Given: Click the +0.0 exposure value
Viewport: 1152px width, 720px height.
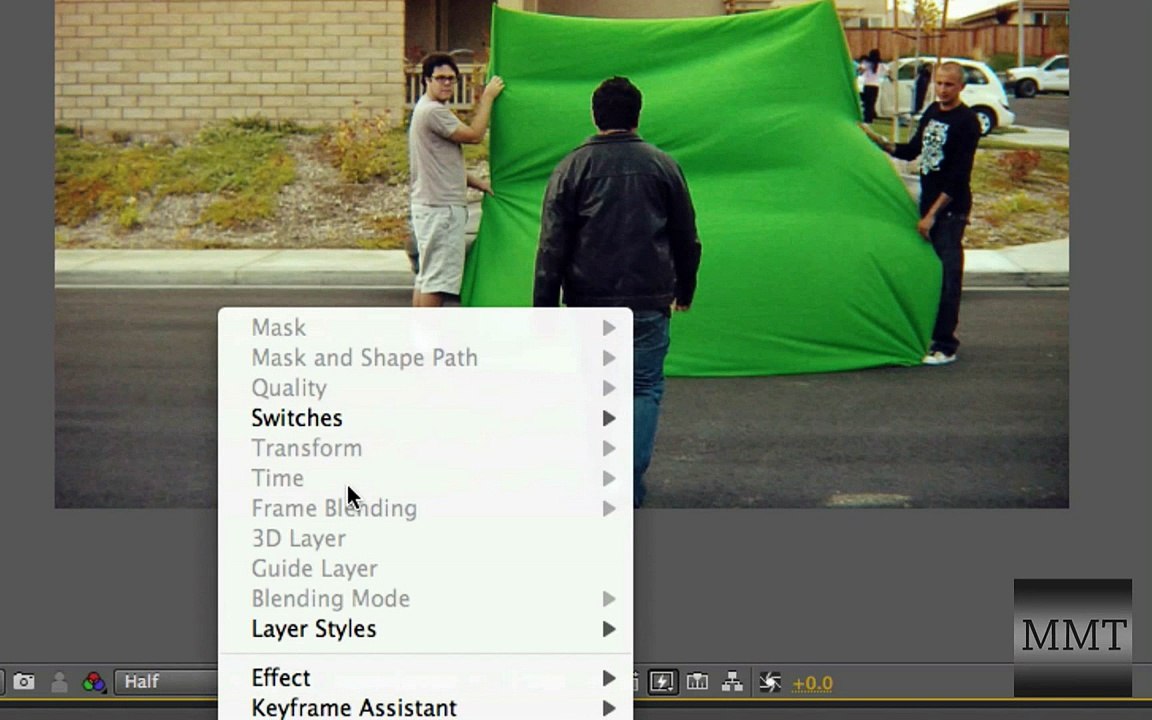Looking at the screenshot, I should 812,683.
